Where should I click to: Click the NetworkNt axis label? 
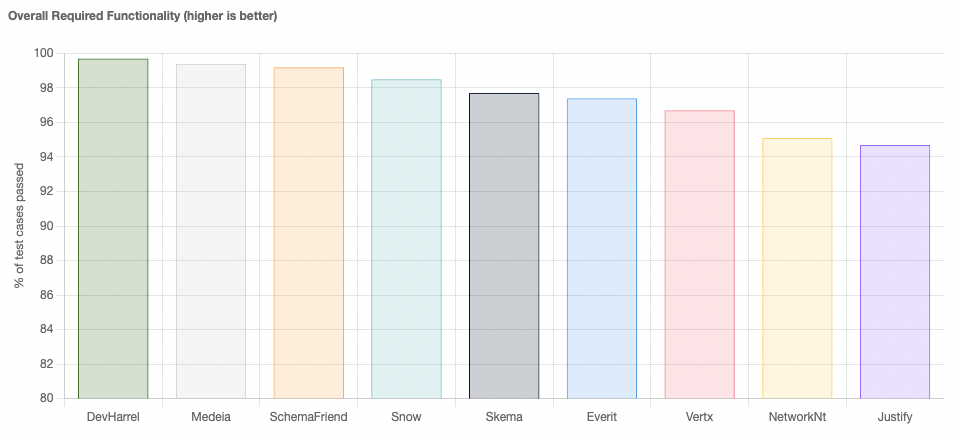coord(797,417)
